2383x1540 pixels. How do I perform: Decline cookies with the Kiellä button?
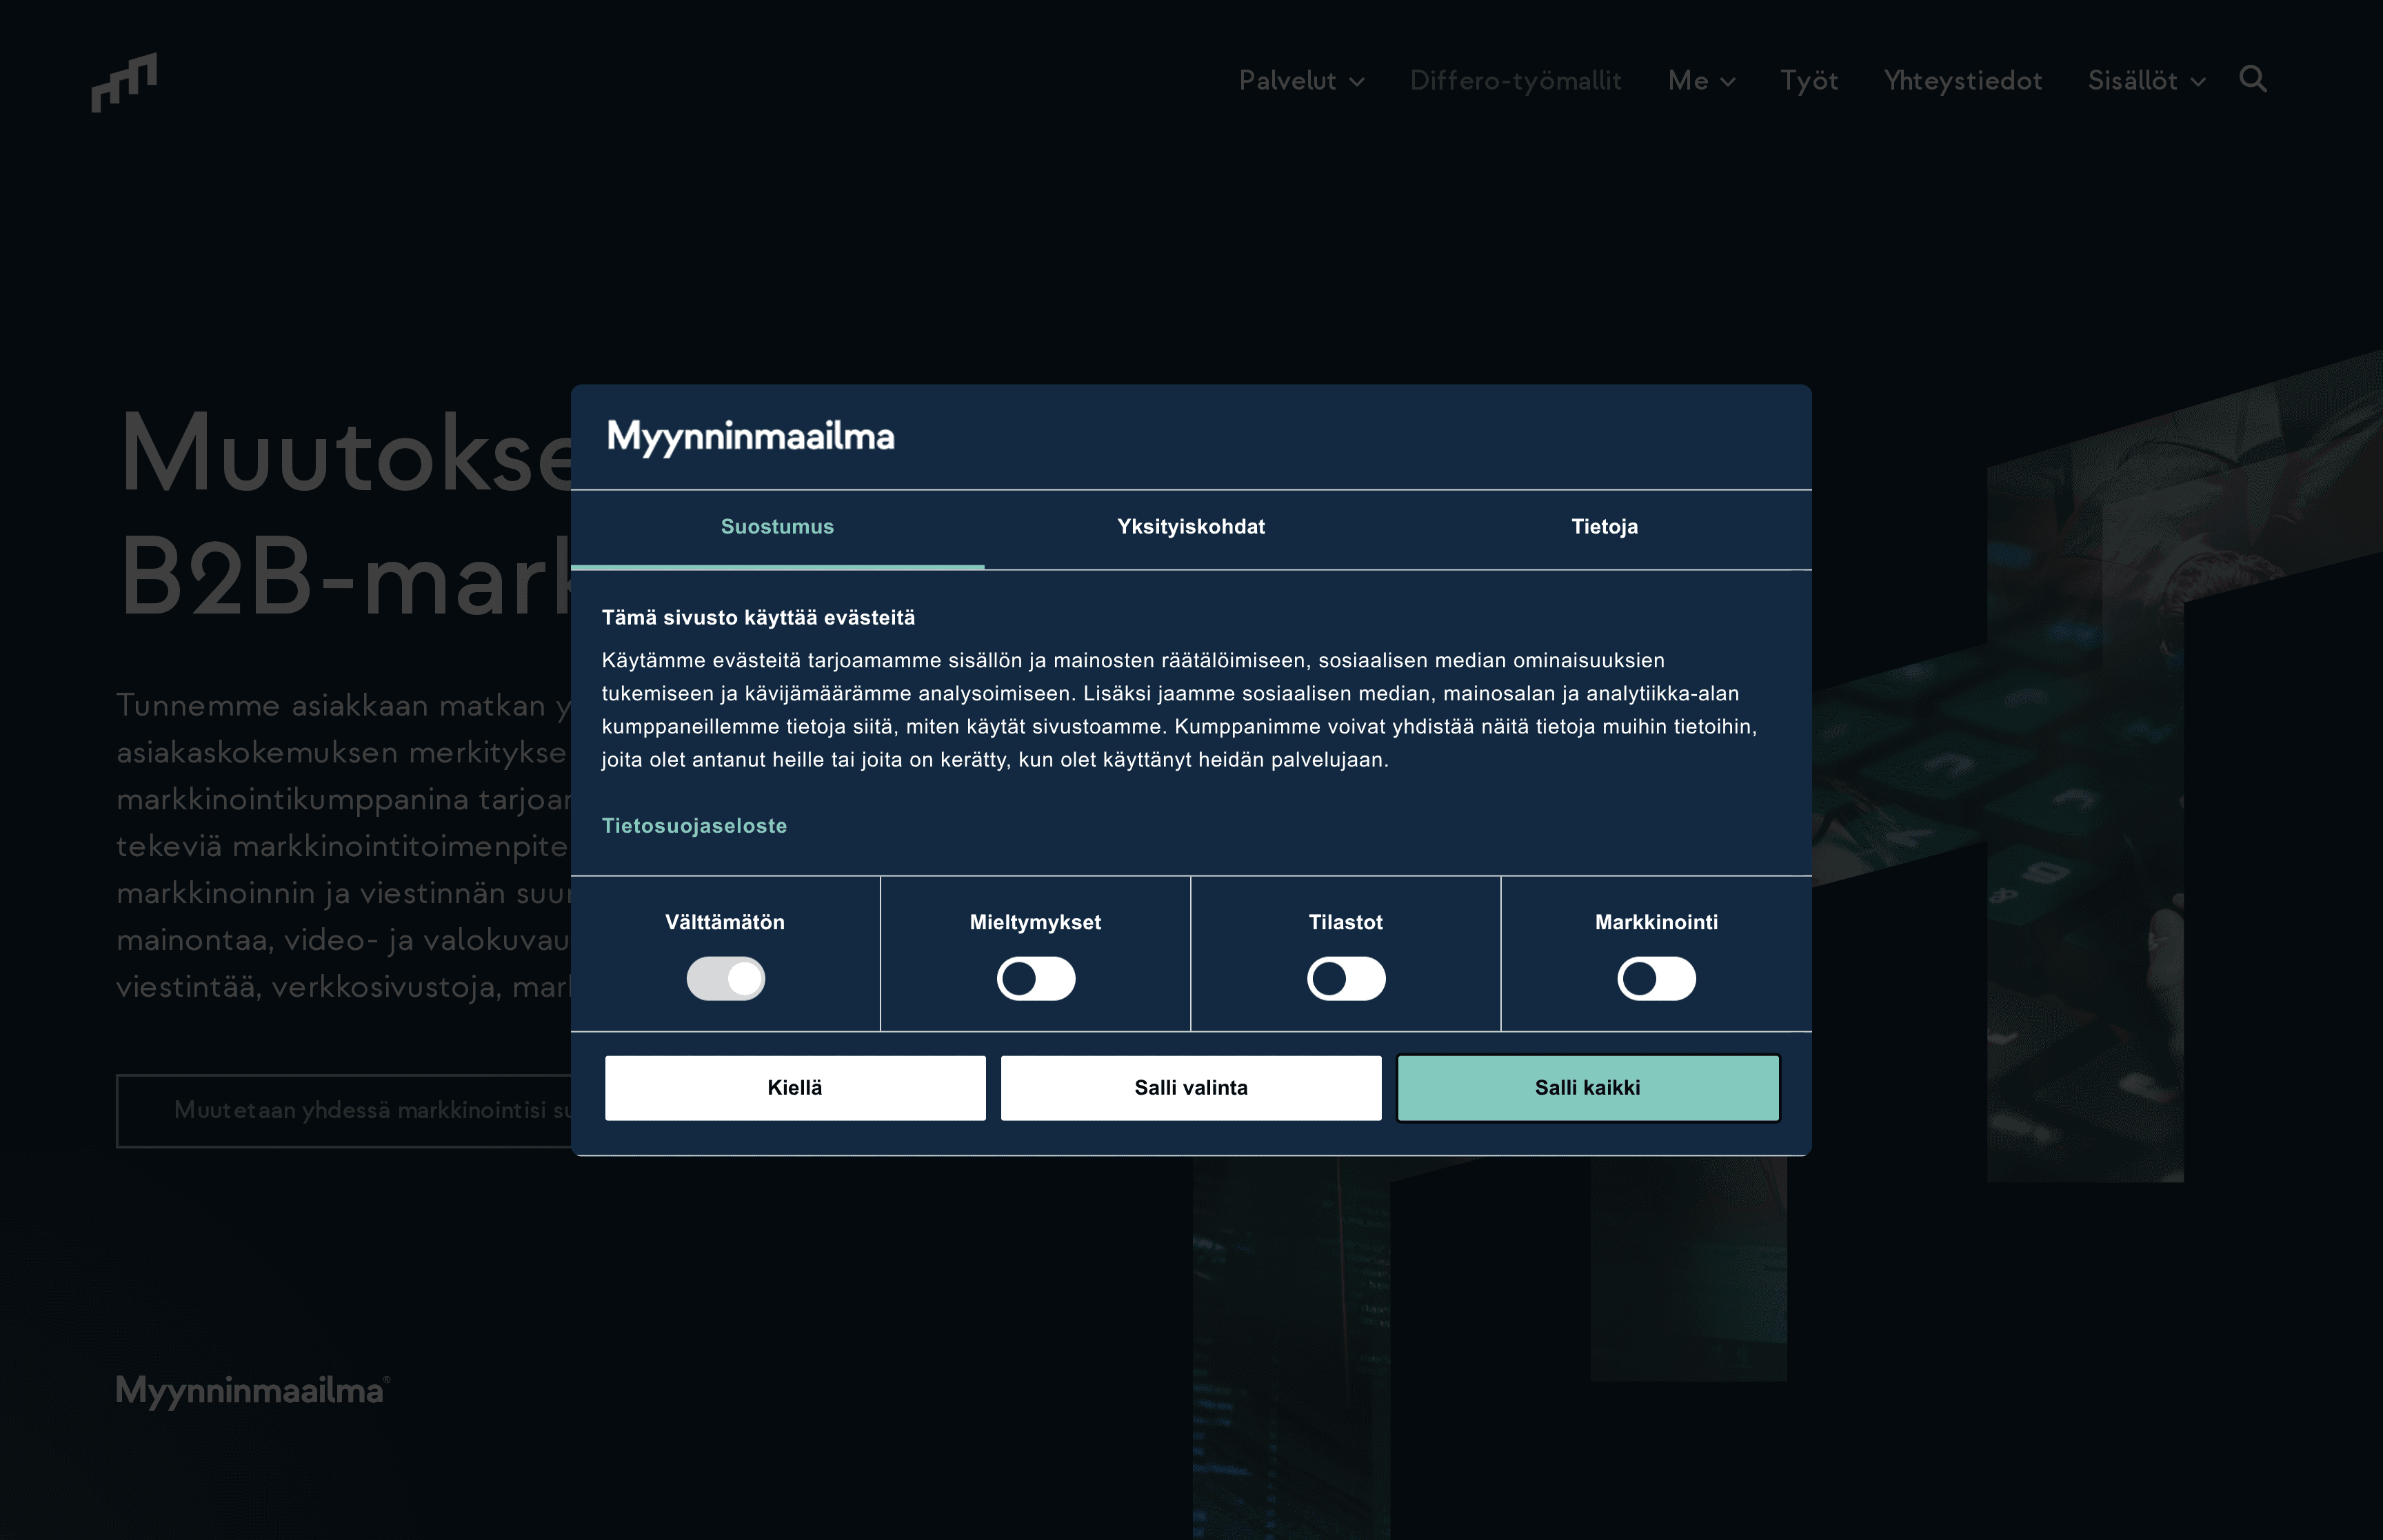tap(794, 1087)
